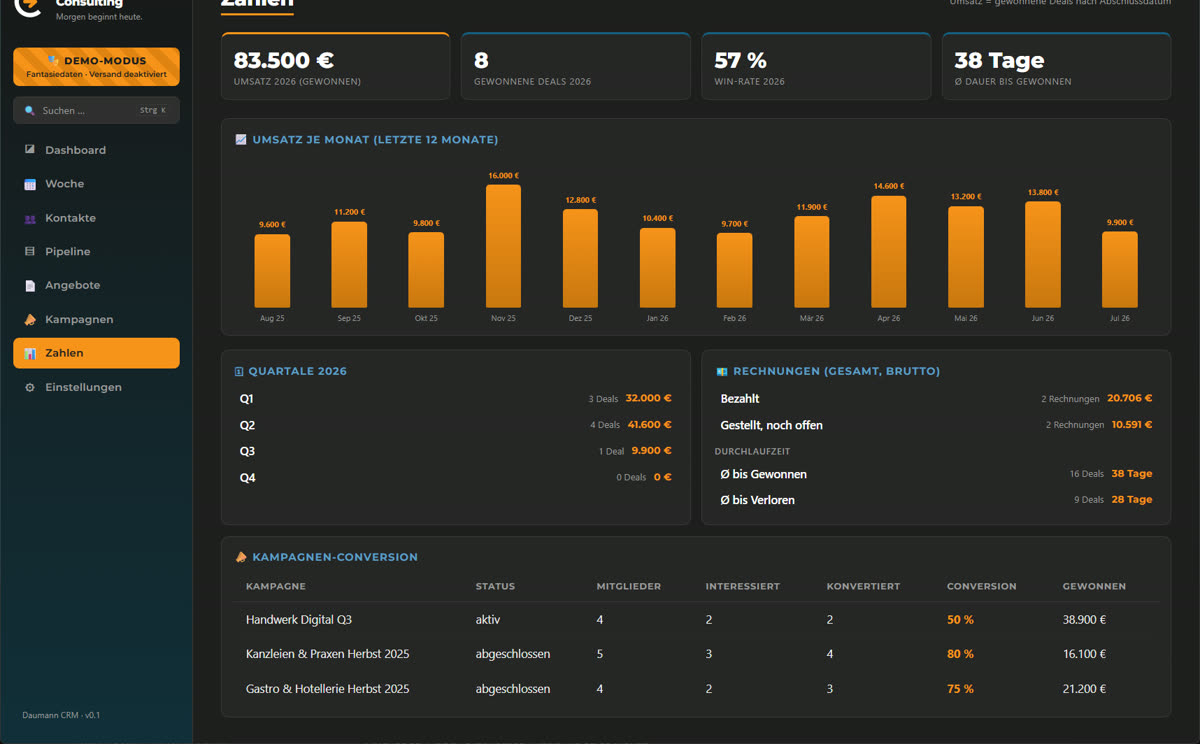Click the Consulting logo icon
The width and height of the screenshot is (1200, 744).
point(27,6)
